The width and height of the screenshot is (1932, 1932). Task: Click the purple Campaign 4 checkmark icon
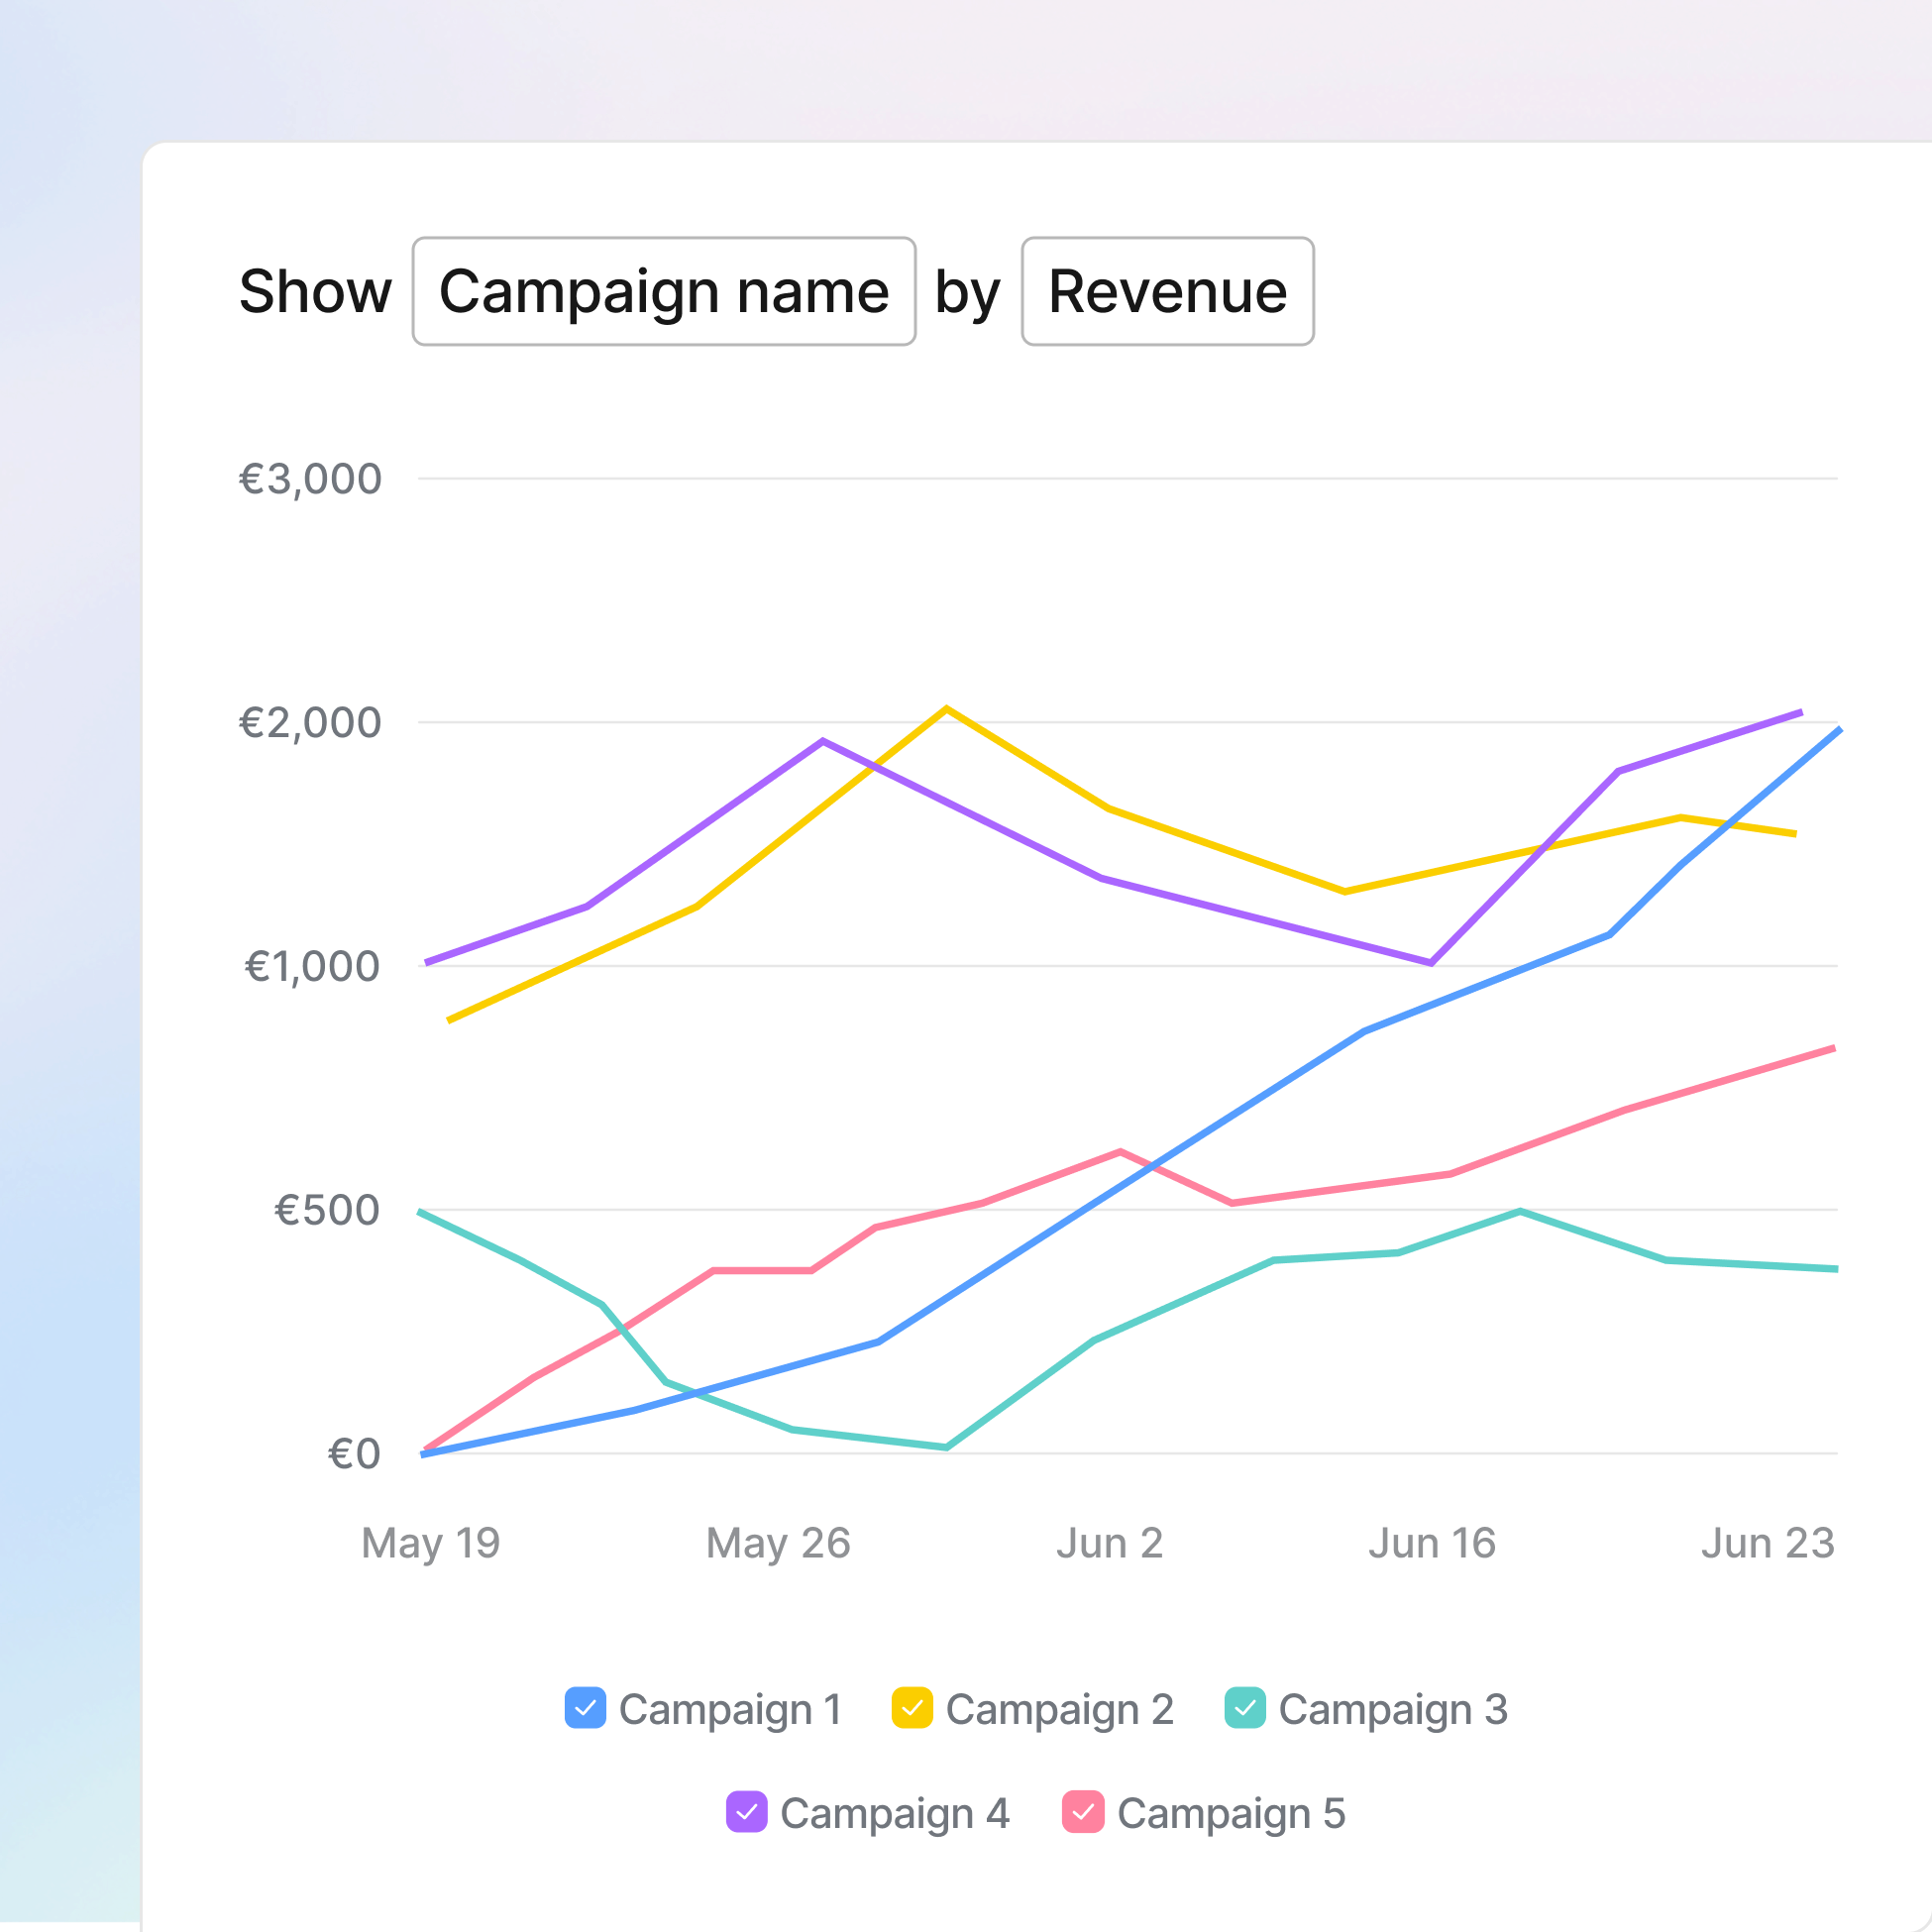point(749,1813)
